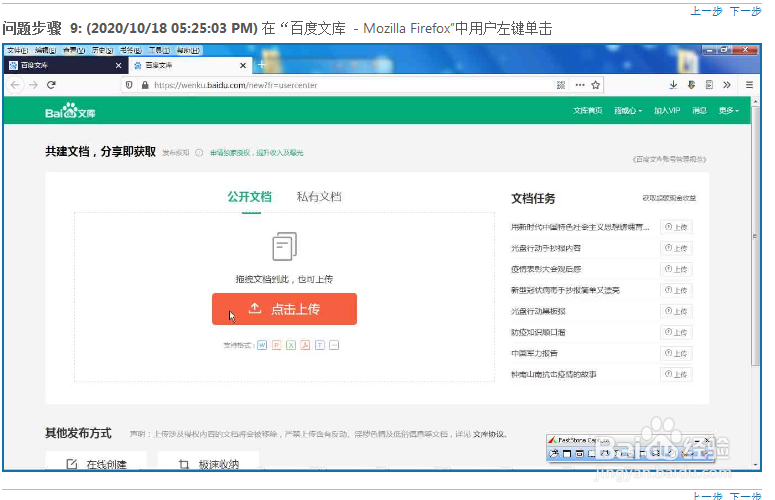Open the page actions three-dot menu
The width and height of the screenshot is (775, 500).
pyautogui.click(x=580, y=85)
